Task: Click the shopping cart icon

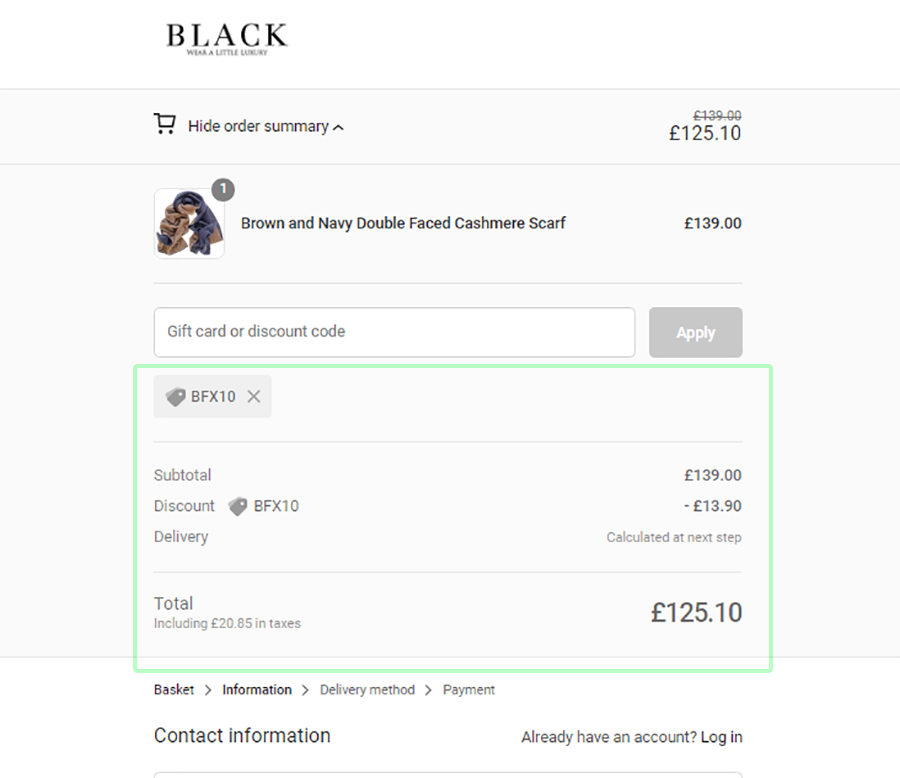Action: pos(164,125)
